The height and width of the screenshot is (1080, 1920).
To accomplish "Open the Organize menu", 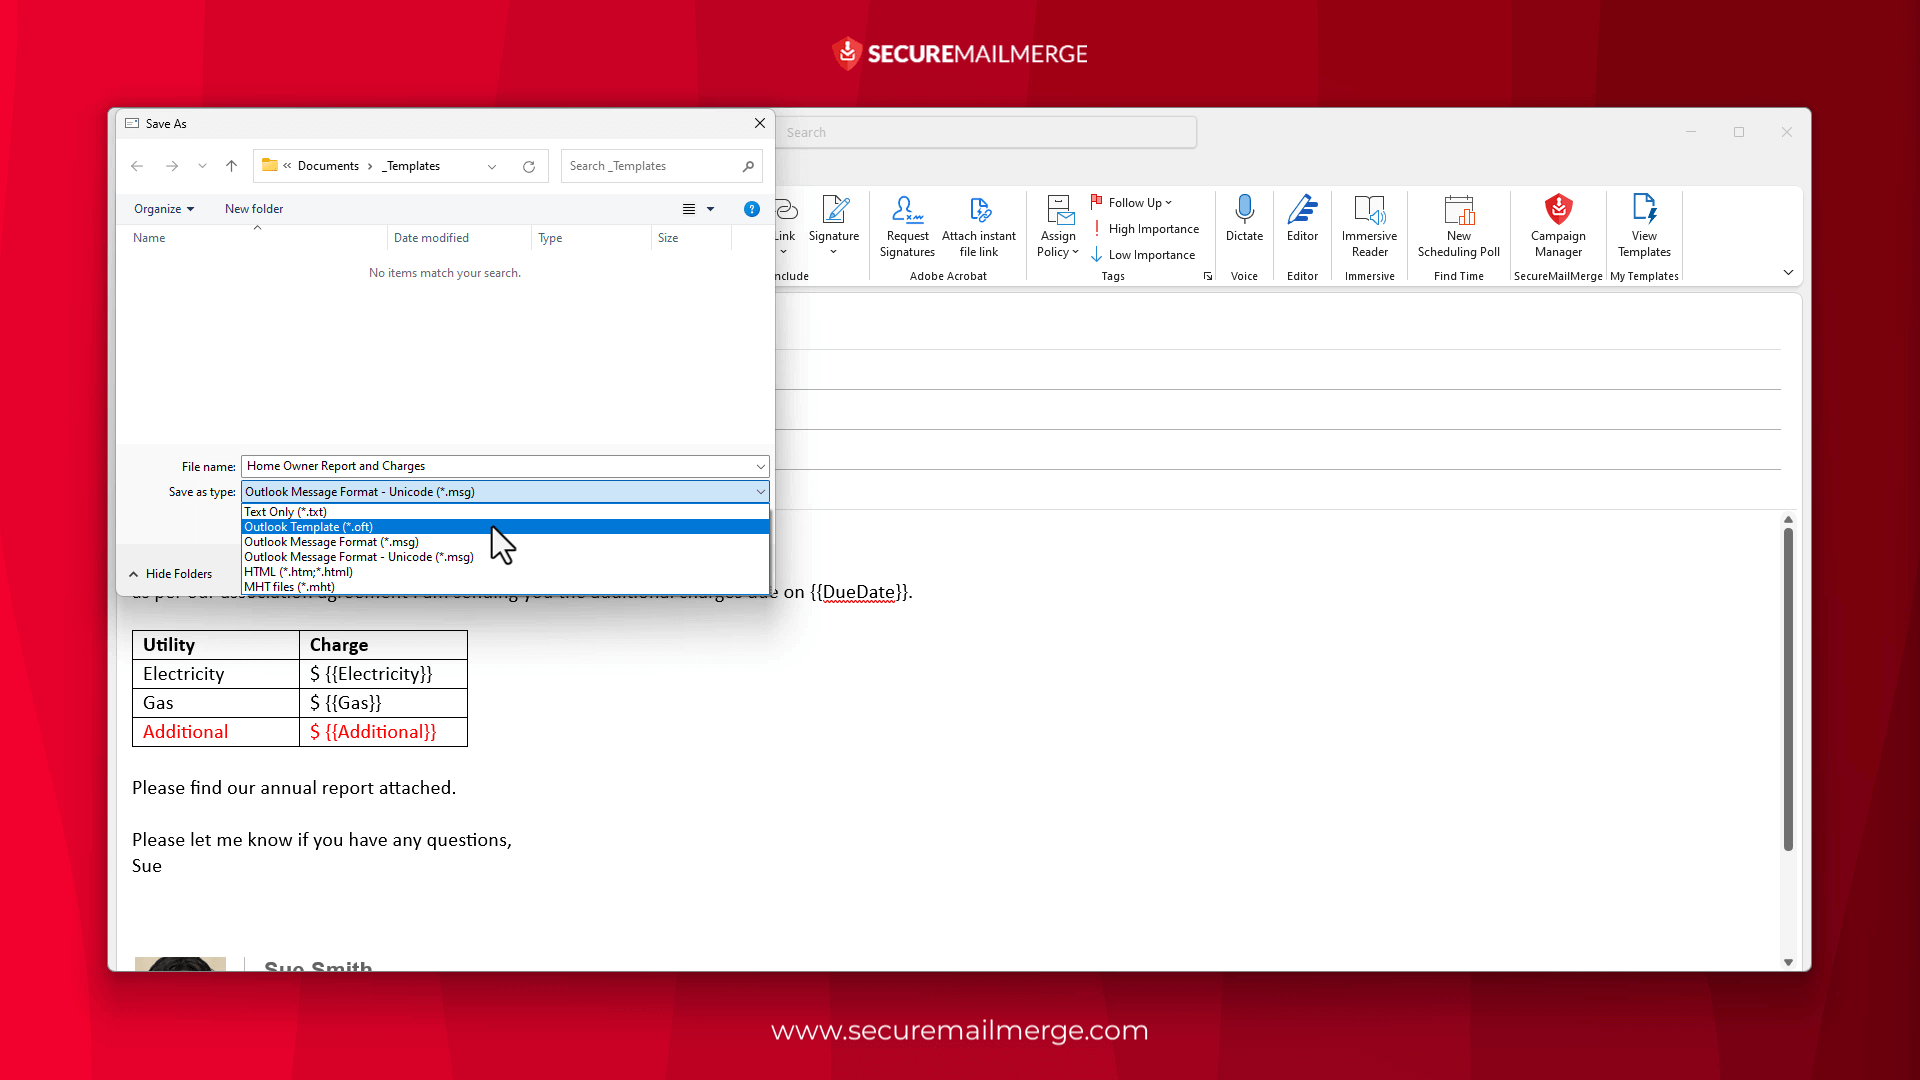I will 164,209.
